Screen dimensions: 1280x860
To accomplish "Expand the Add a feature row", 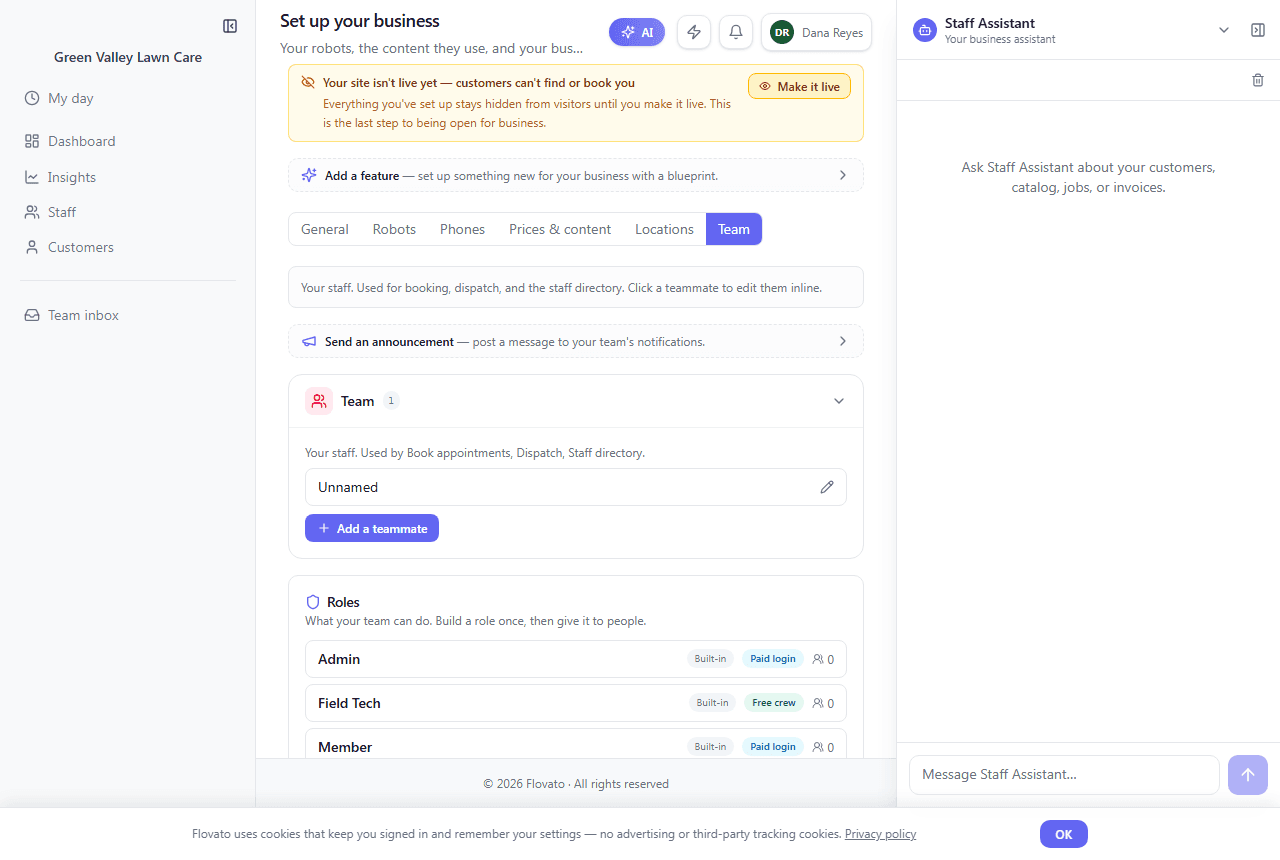I will tap(576, 175).
